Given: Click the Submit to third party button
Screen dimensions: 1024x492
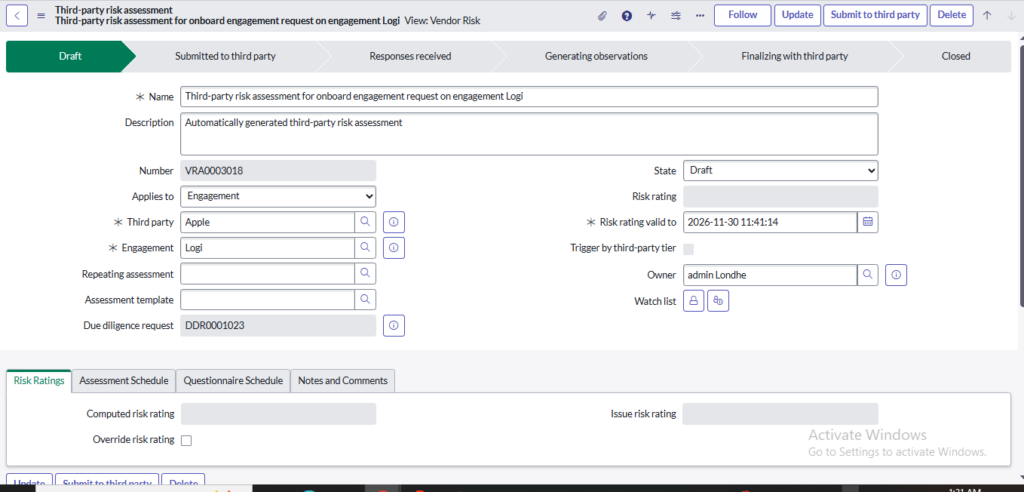Looking at the screenshot, I should click(875, 15).
